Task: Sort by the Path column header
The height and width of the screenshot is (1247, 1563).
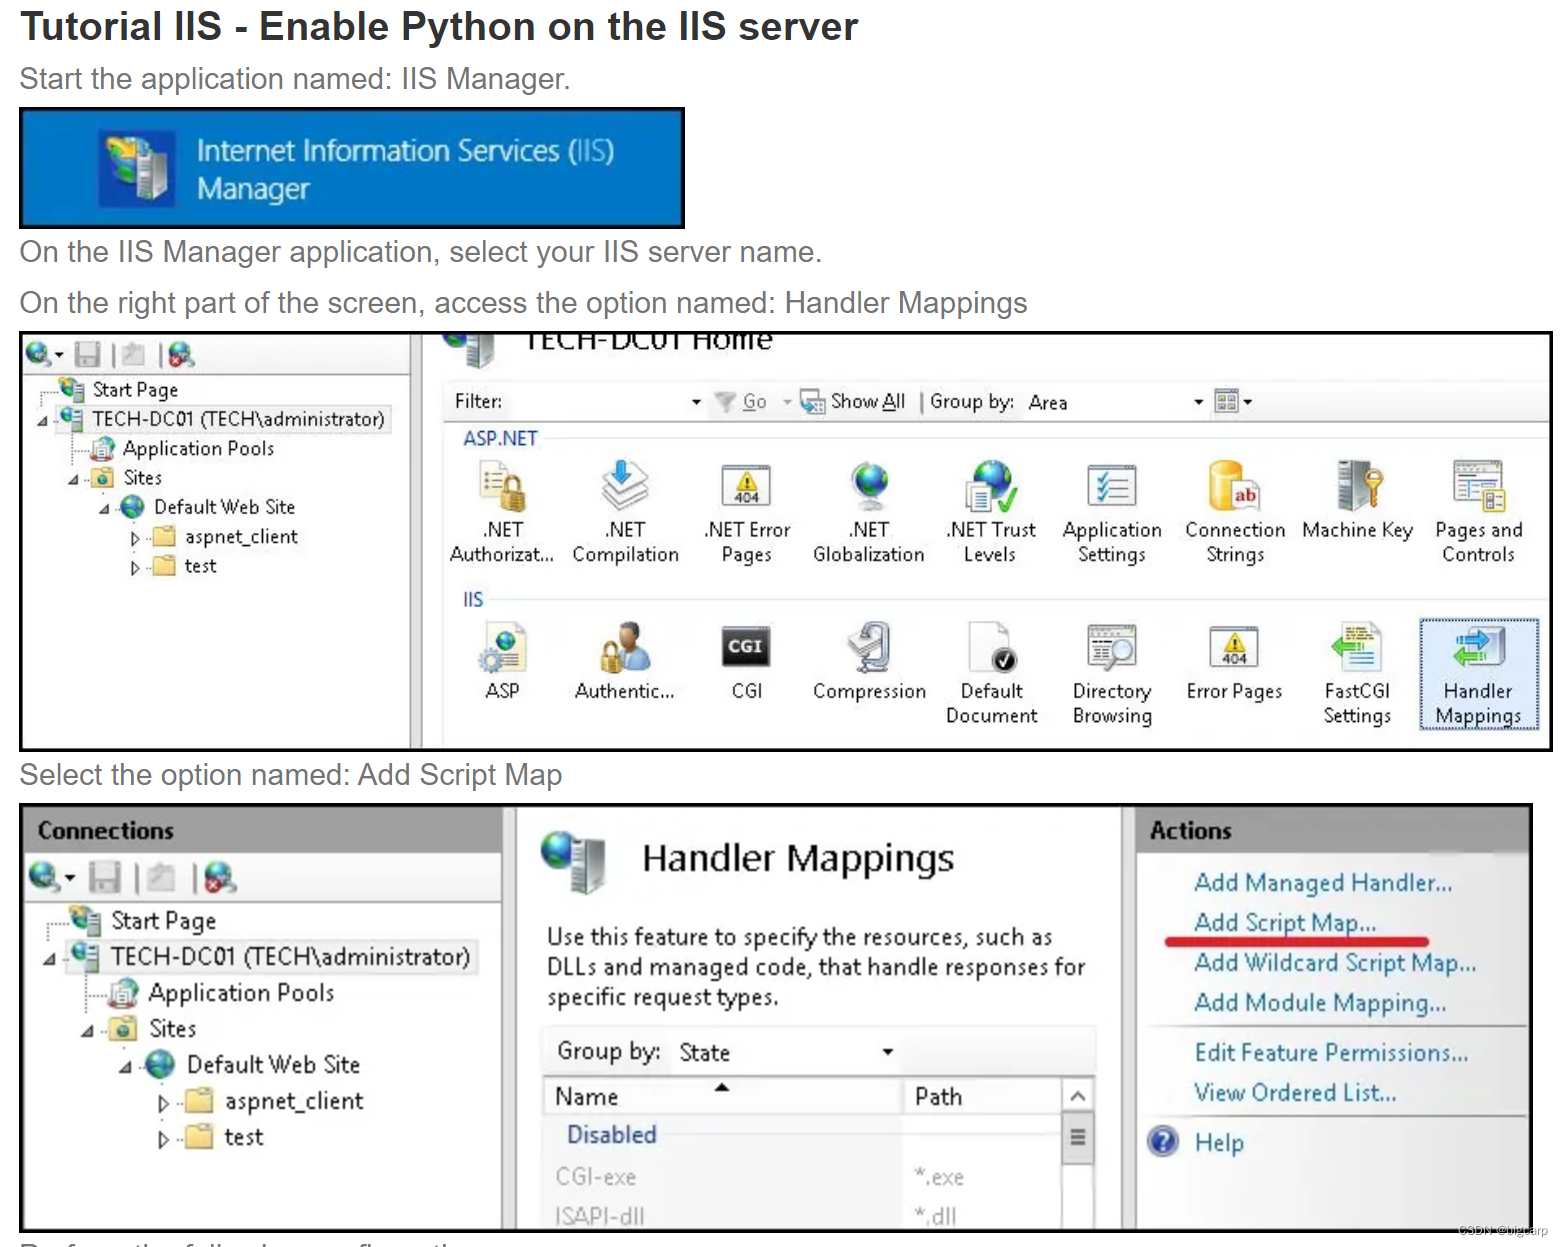Action: (983, 1096)
